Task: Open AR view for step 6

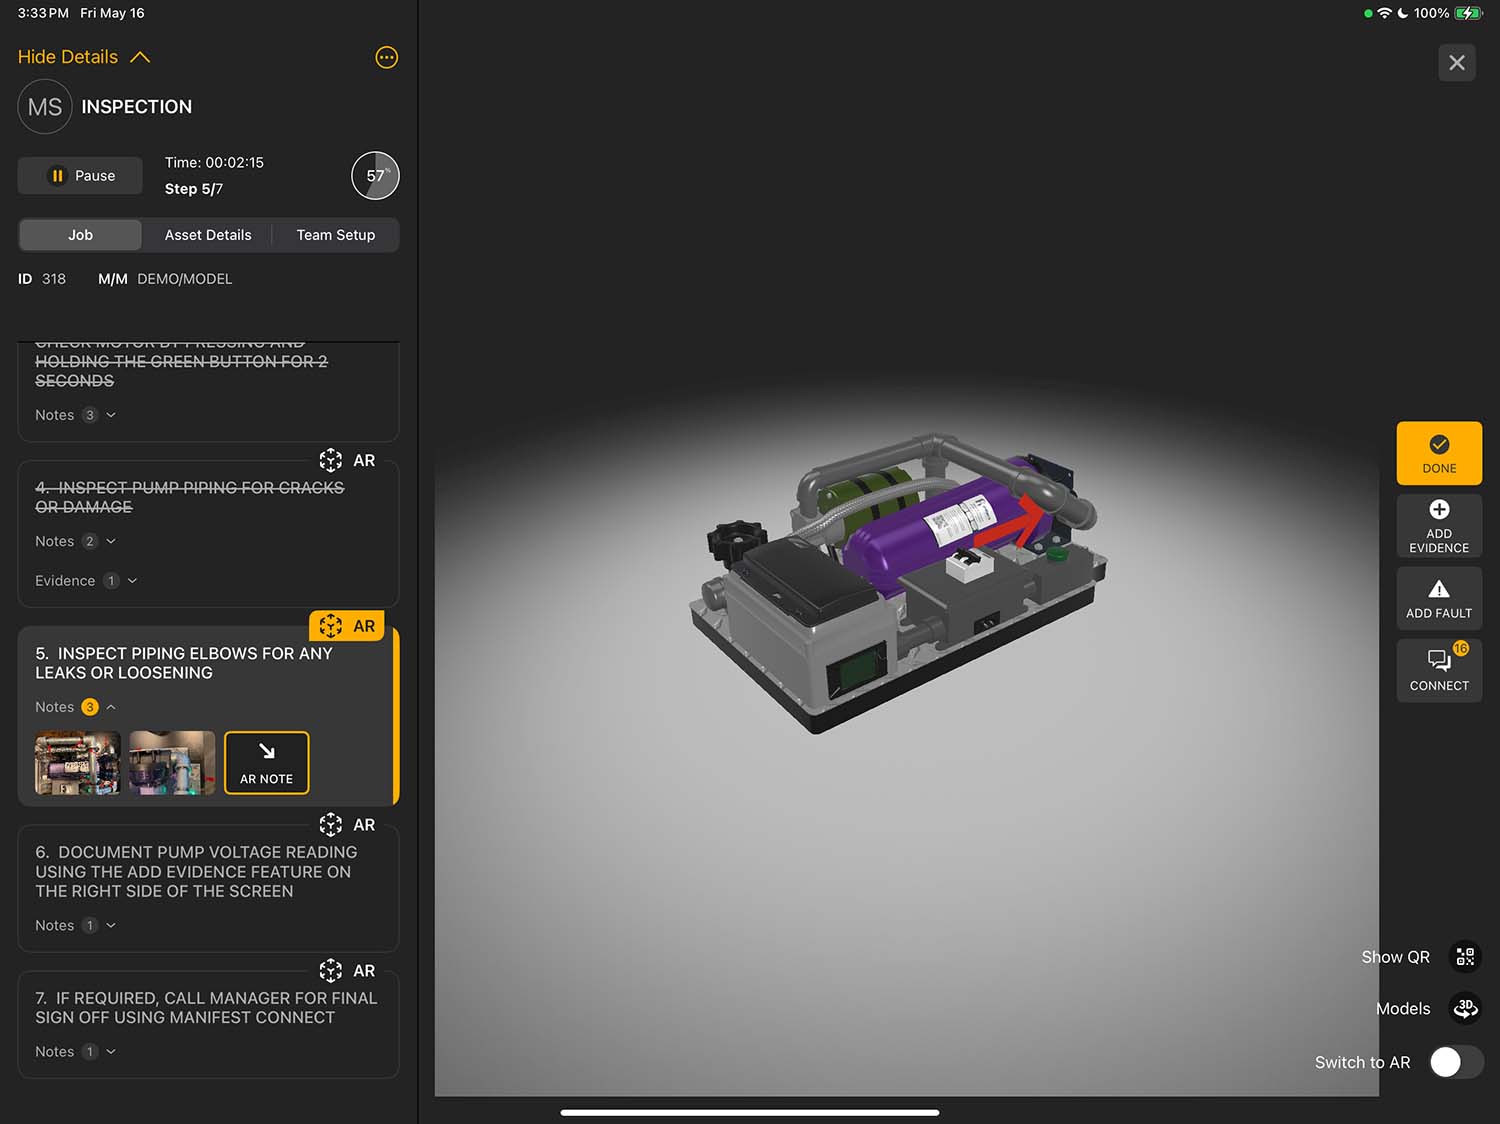Action: (347, 825)
